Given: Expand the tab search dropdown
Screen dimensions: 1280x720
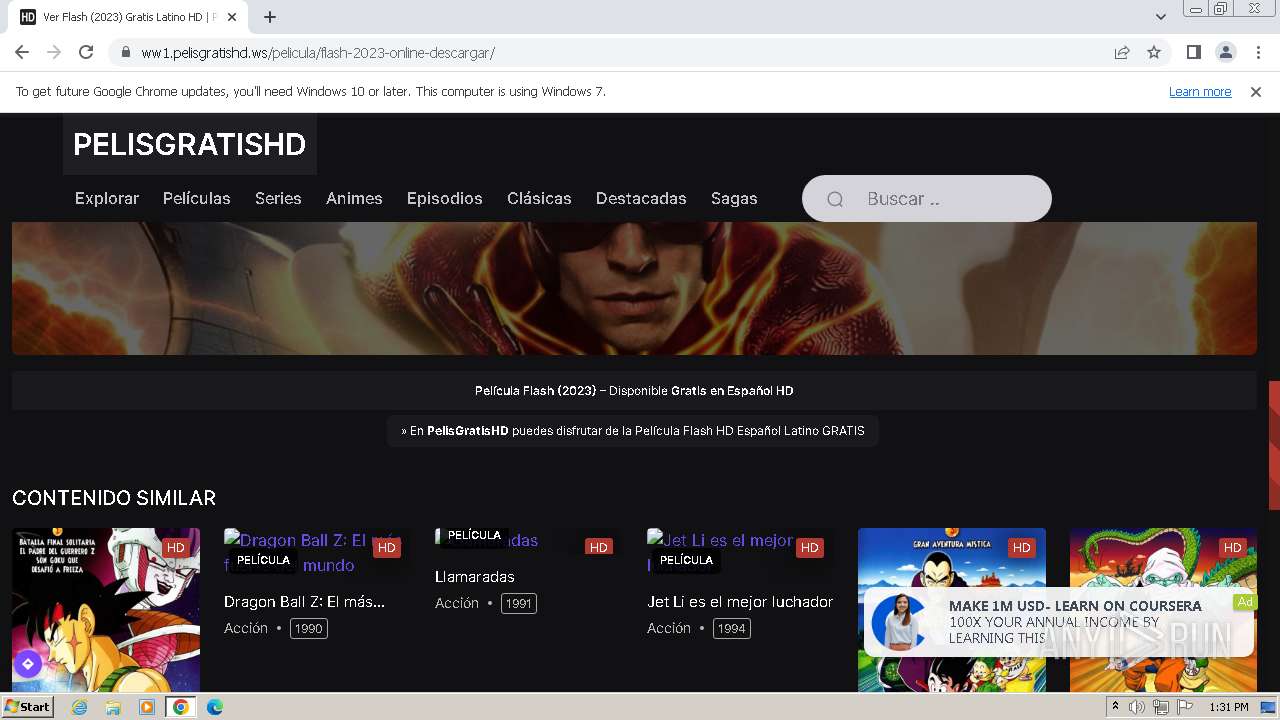Looking at the screenshot, I should point(1160,17).
